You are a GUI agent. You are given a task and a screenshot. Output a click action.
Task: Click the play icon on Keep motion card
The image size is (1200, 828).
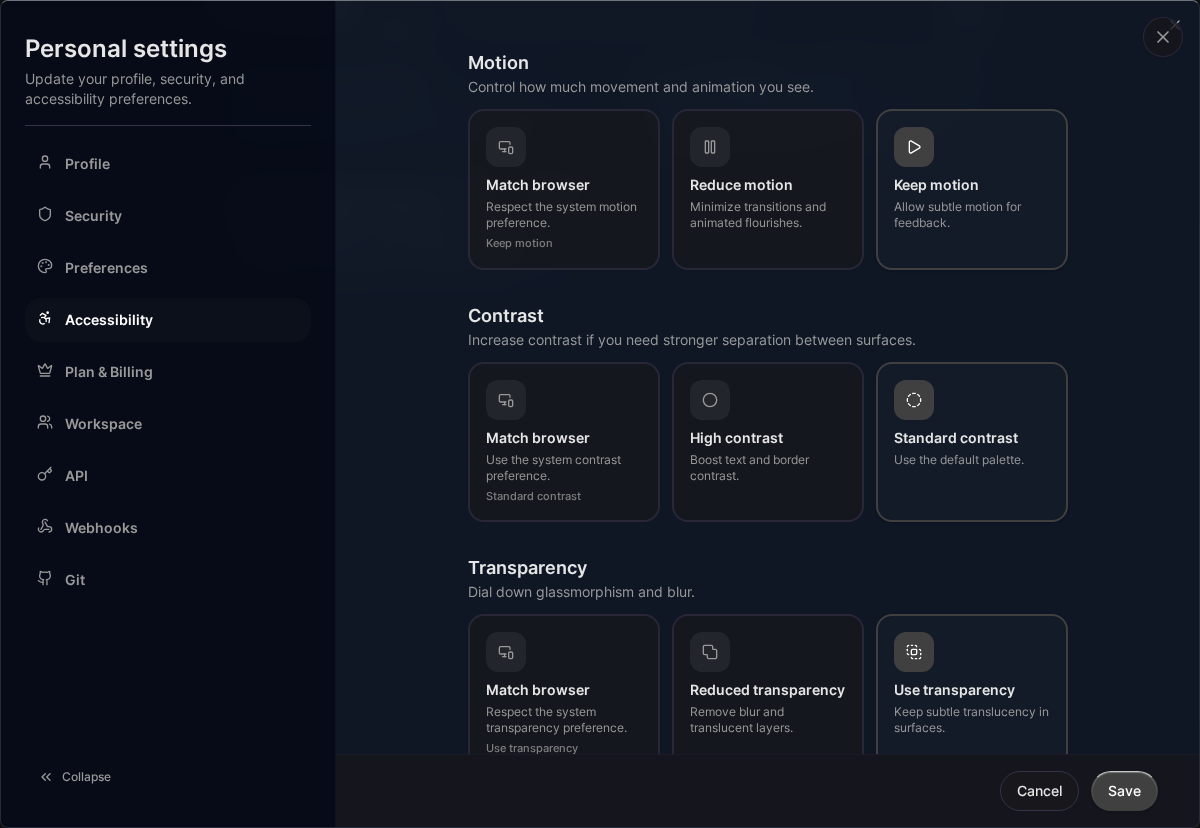[x=914, y=147]
